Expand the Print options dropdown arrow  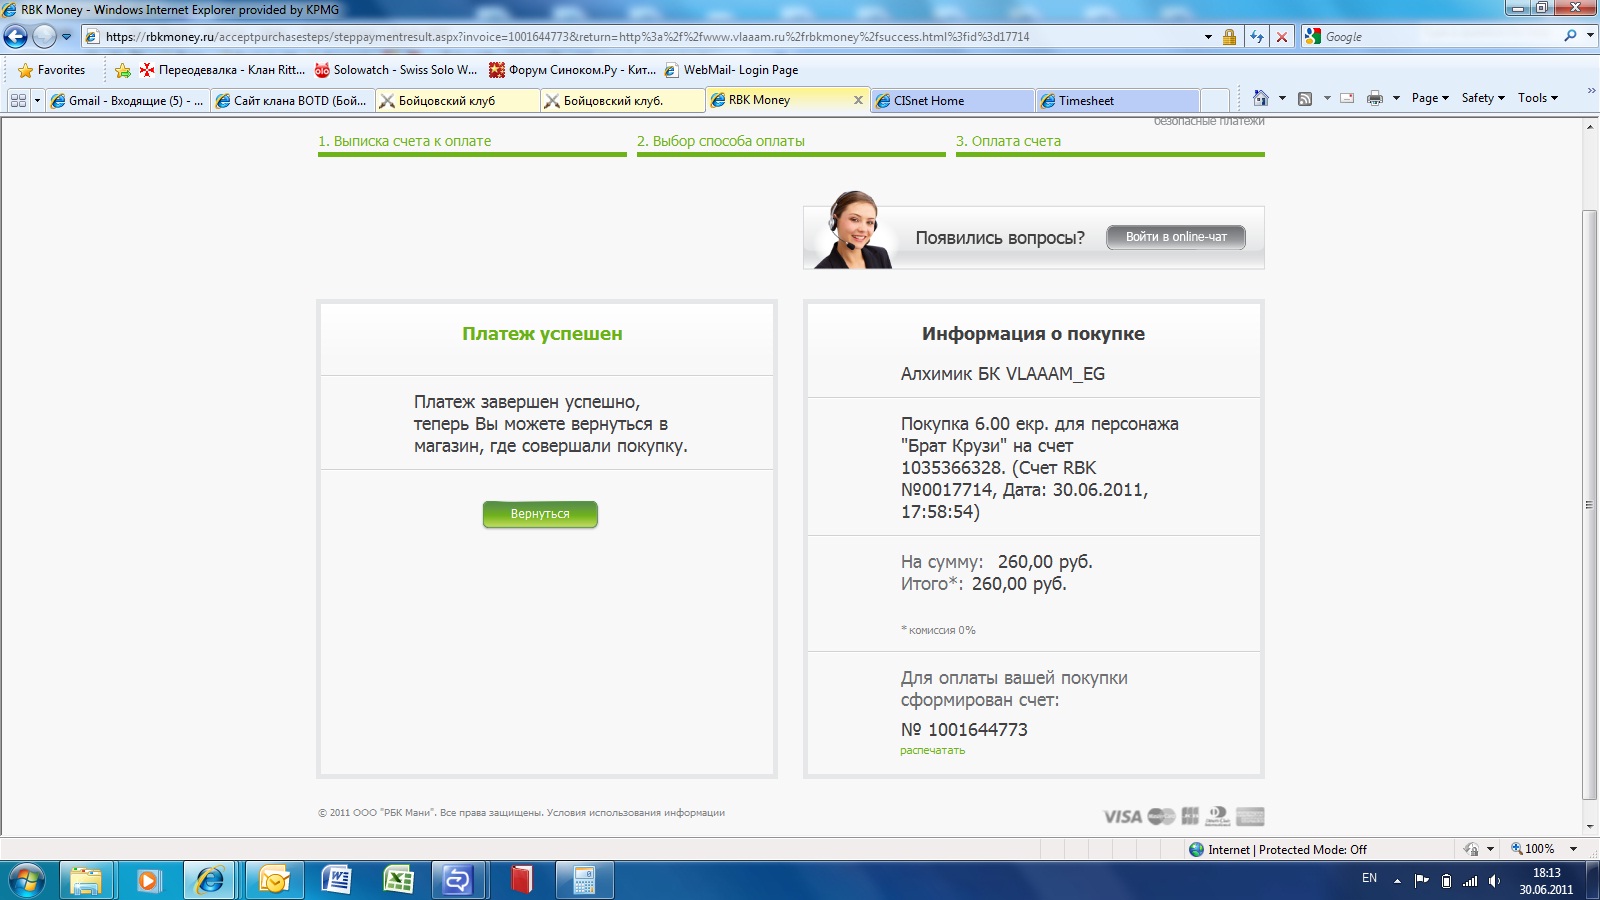(1396, 98)
